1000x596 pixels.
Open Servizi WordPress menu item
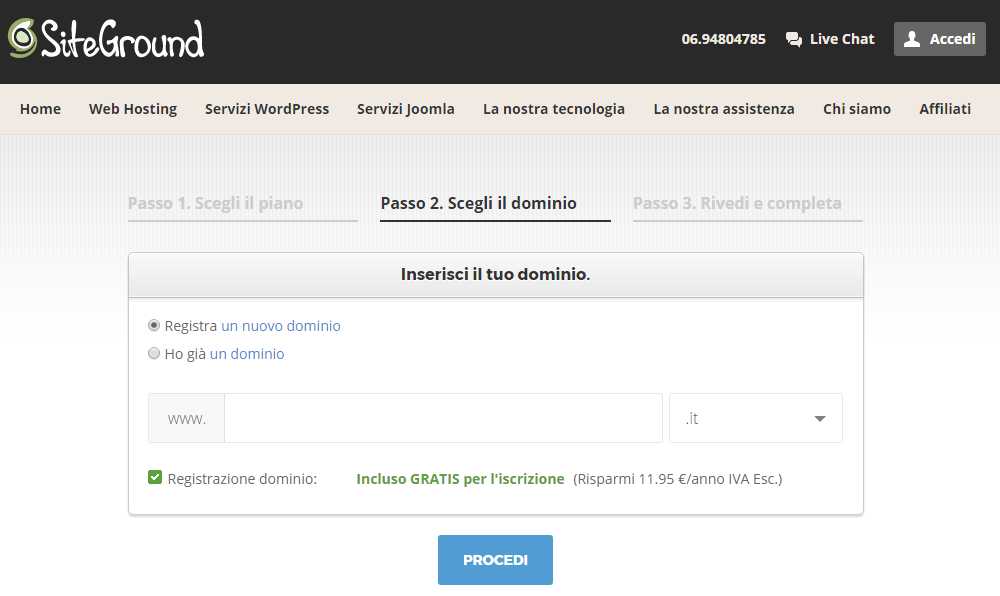(267, 109)
